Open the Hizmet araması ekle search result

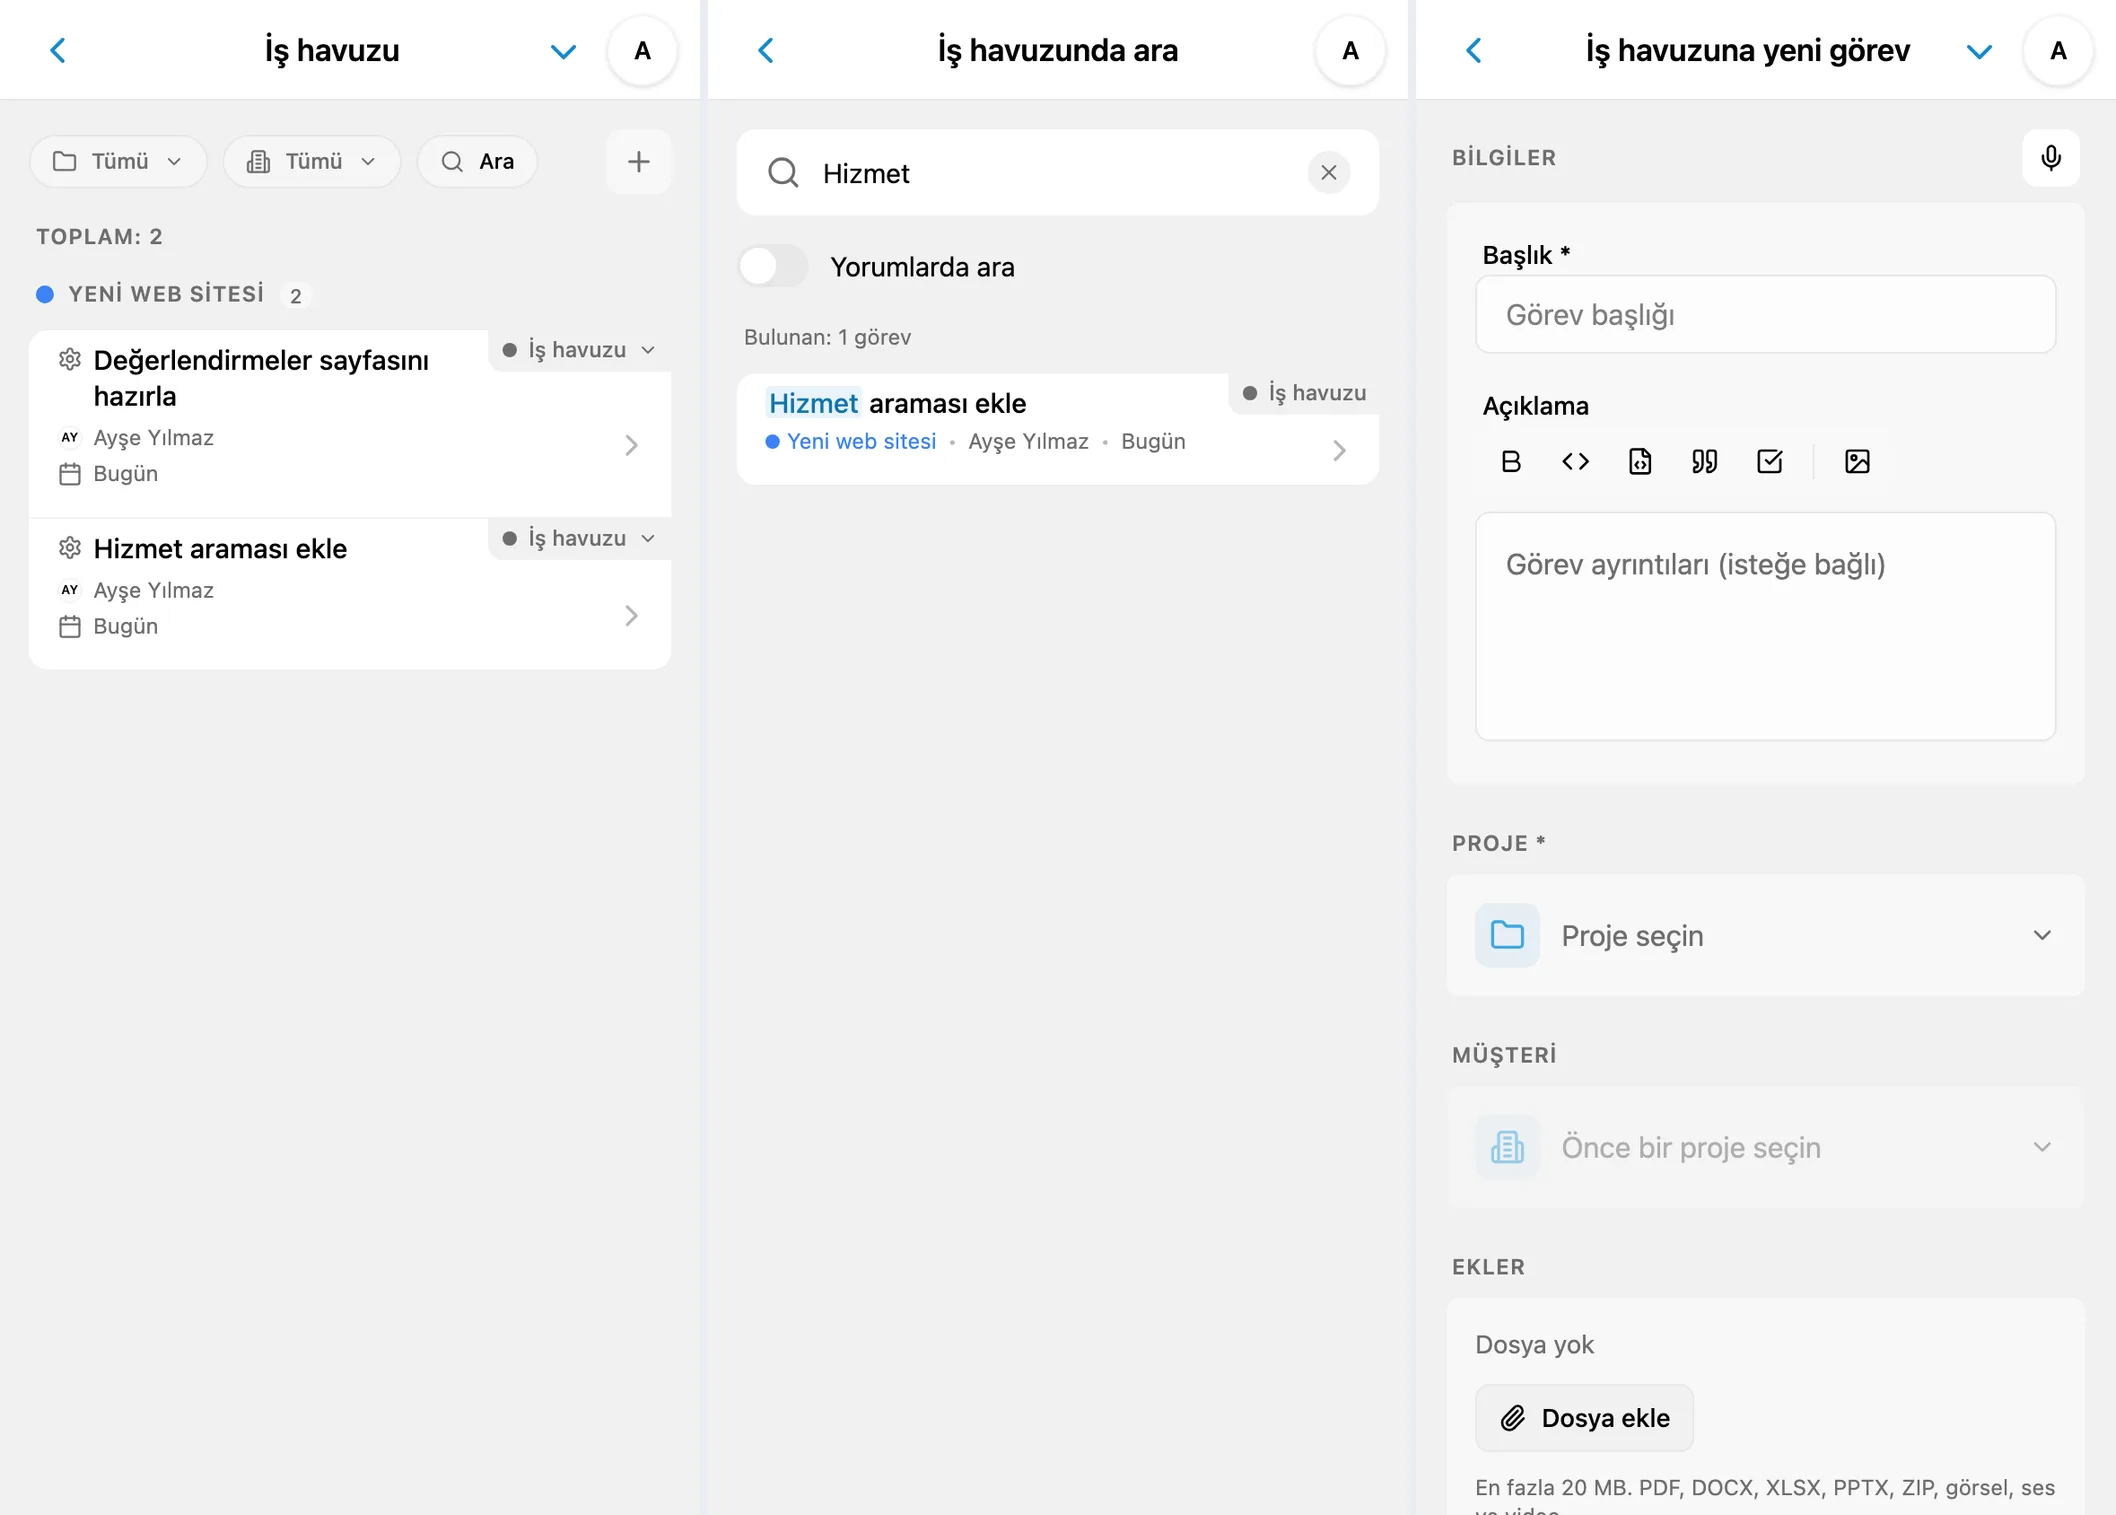1057,429
